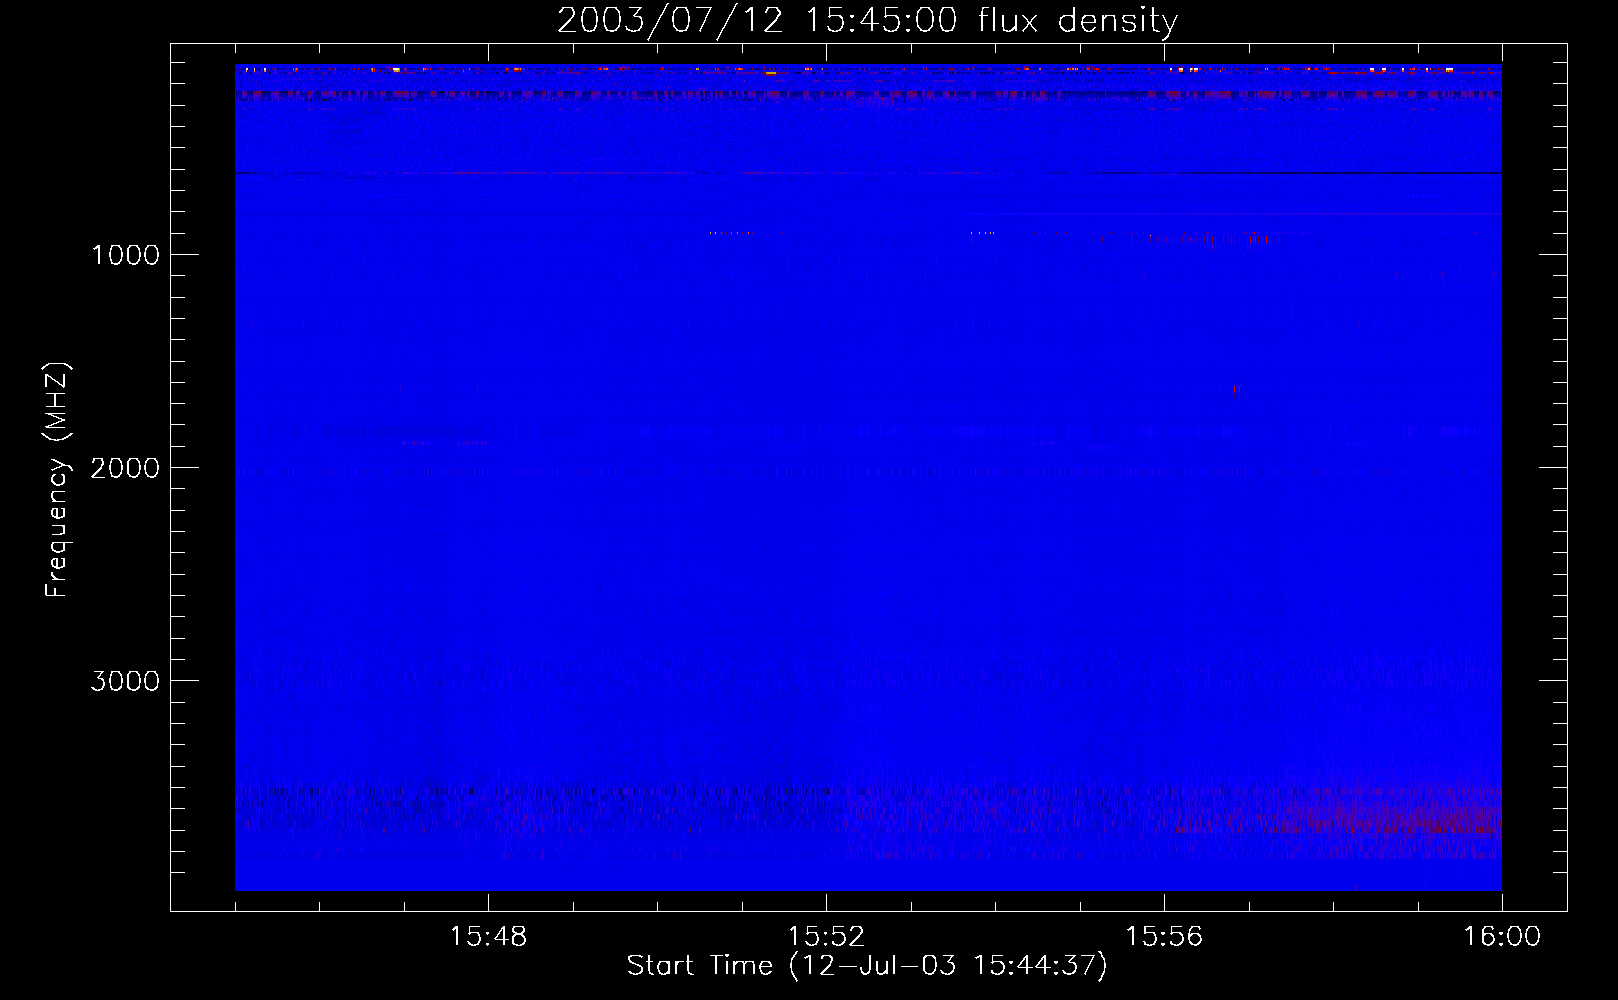Click the time tick label 16:00

(x=1502, y=936)
